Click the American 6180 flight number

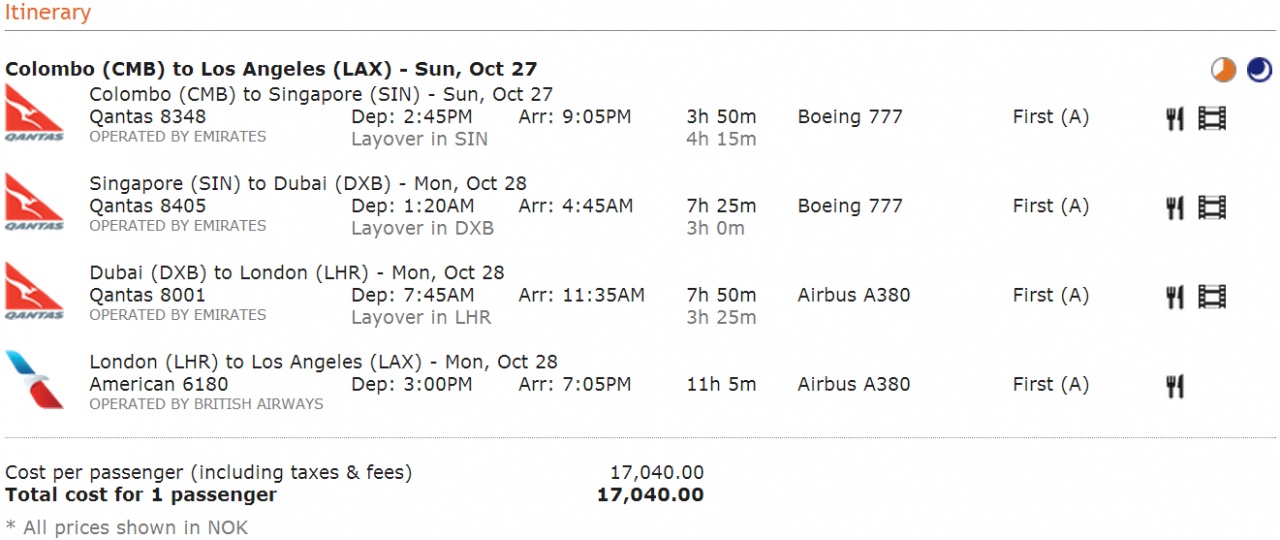(x=159, y=384)
